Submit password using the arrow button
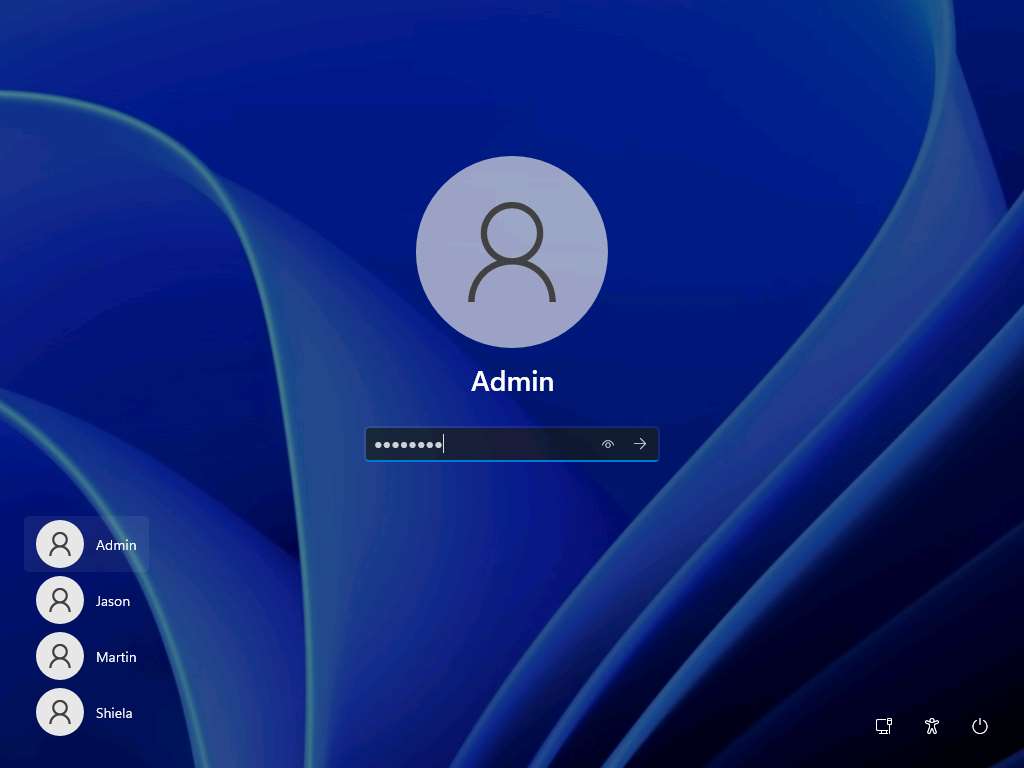1024x768 pixels. [x=640, y=444]
